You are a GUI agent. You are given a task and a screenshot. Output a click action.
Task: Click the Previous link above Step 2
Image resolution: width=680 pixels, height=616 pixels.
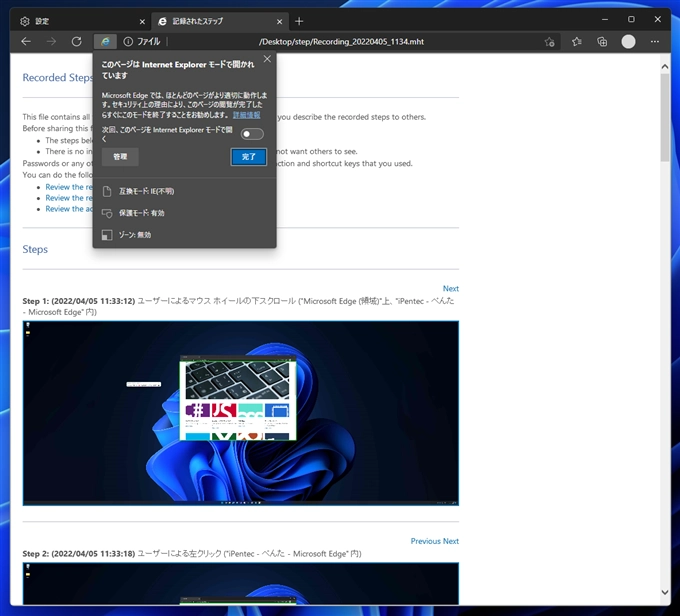click(425, 541)
